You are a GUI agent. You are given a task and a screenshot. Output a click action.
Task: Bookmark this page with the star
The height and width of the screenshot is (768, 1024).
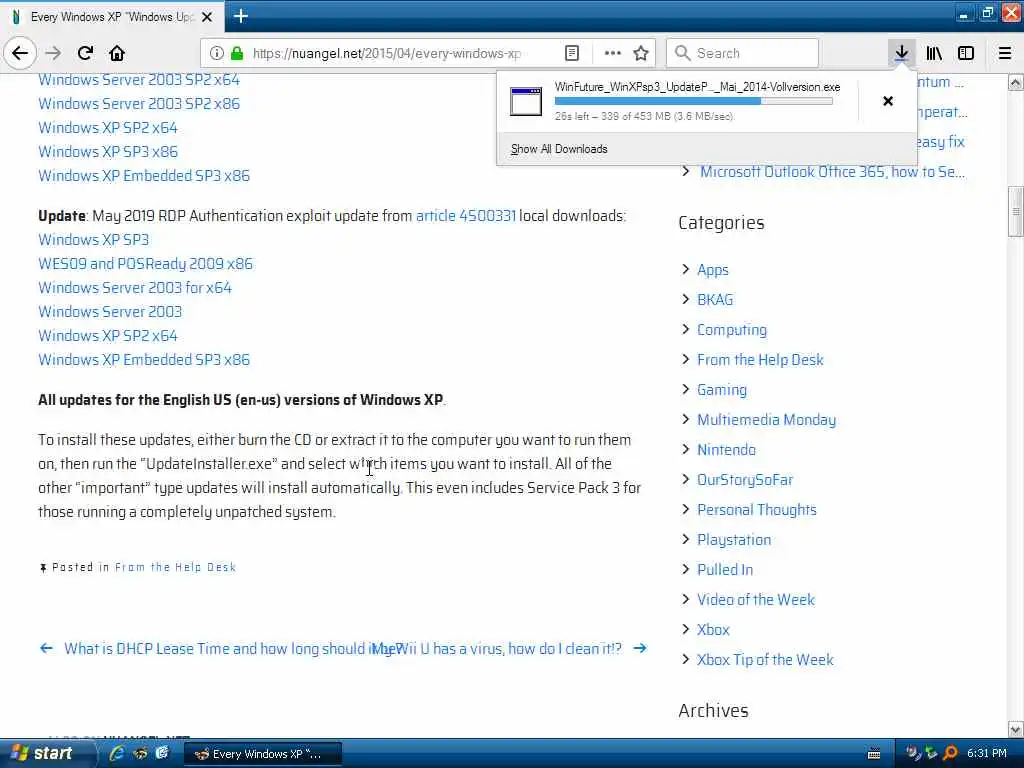641,53
